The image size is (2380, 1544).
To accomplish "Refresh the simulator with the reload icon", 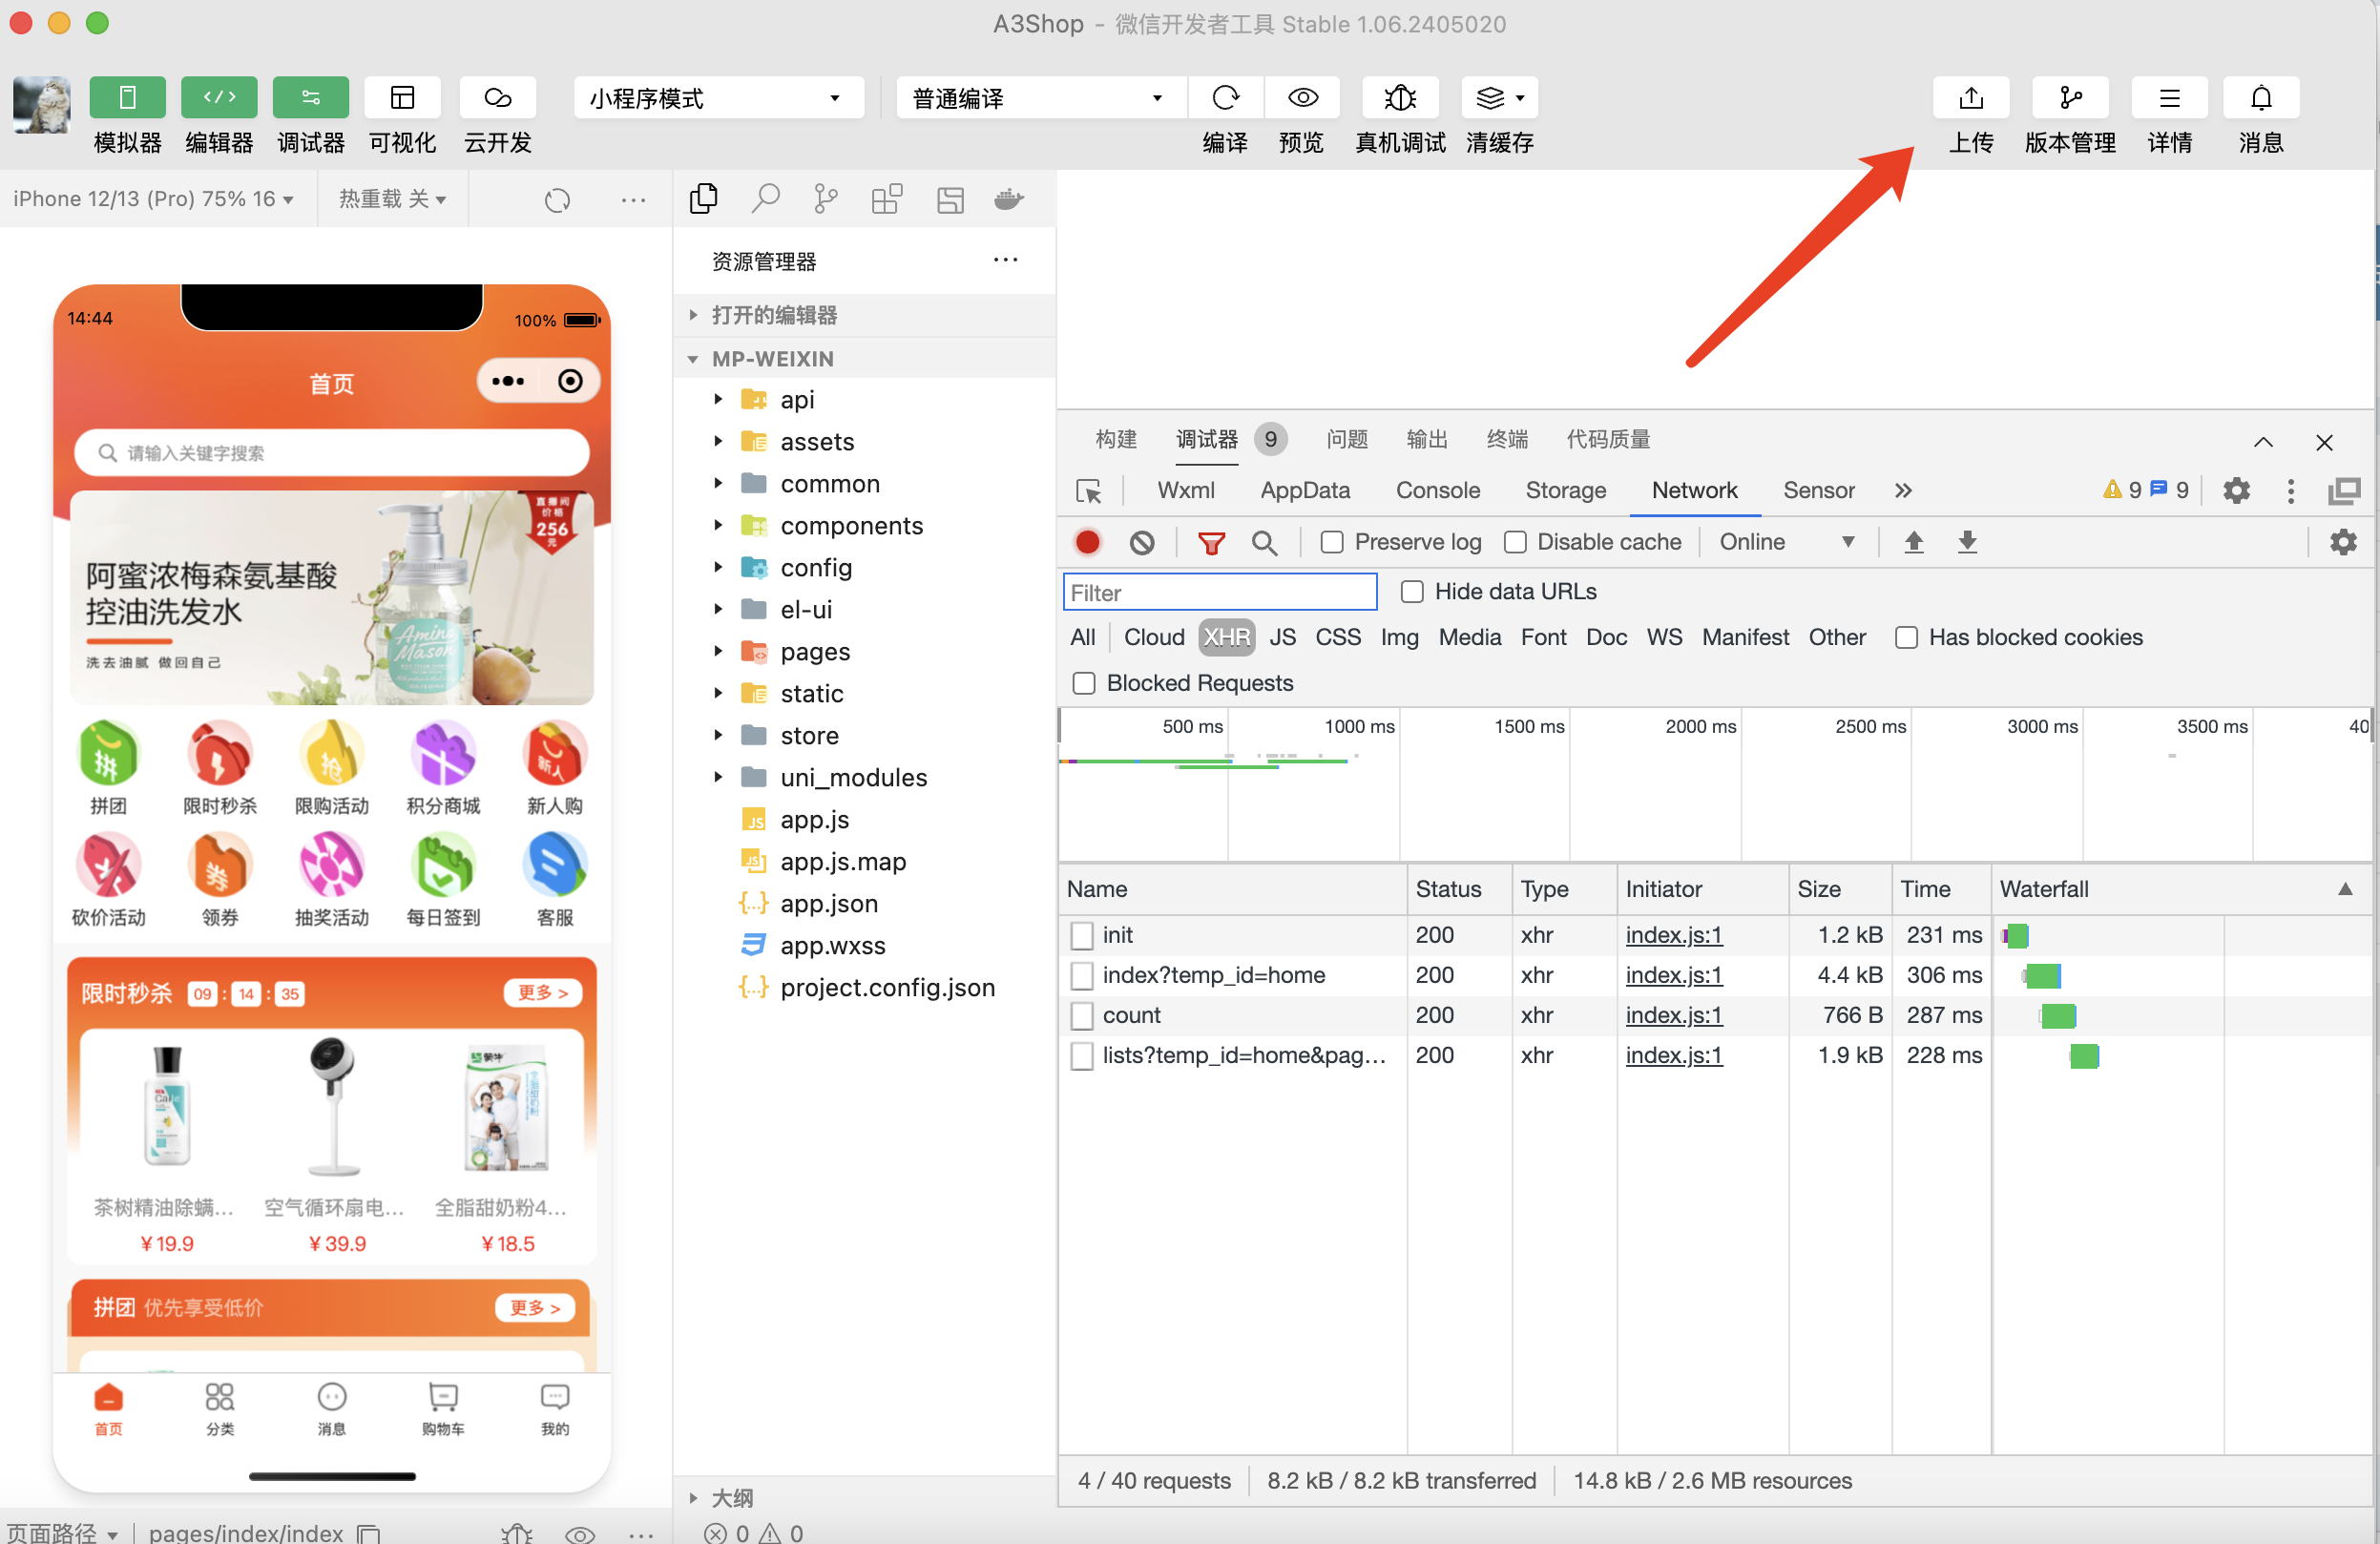I will tap(557, 200).
